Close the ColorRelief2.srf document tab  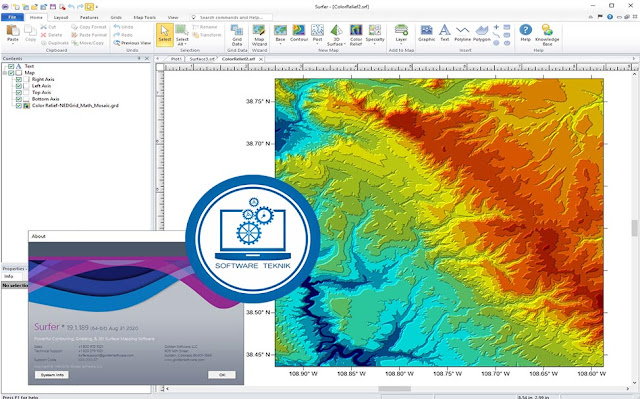[261, 59]
